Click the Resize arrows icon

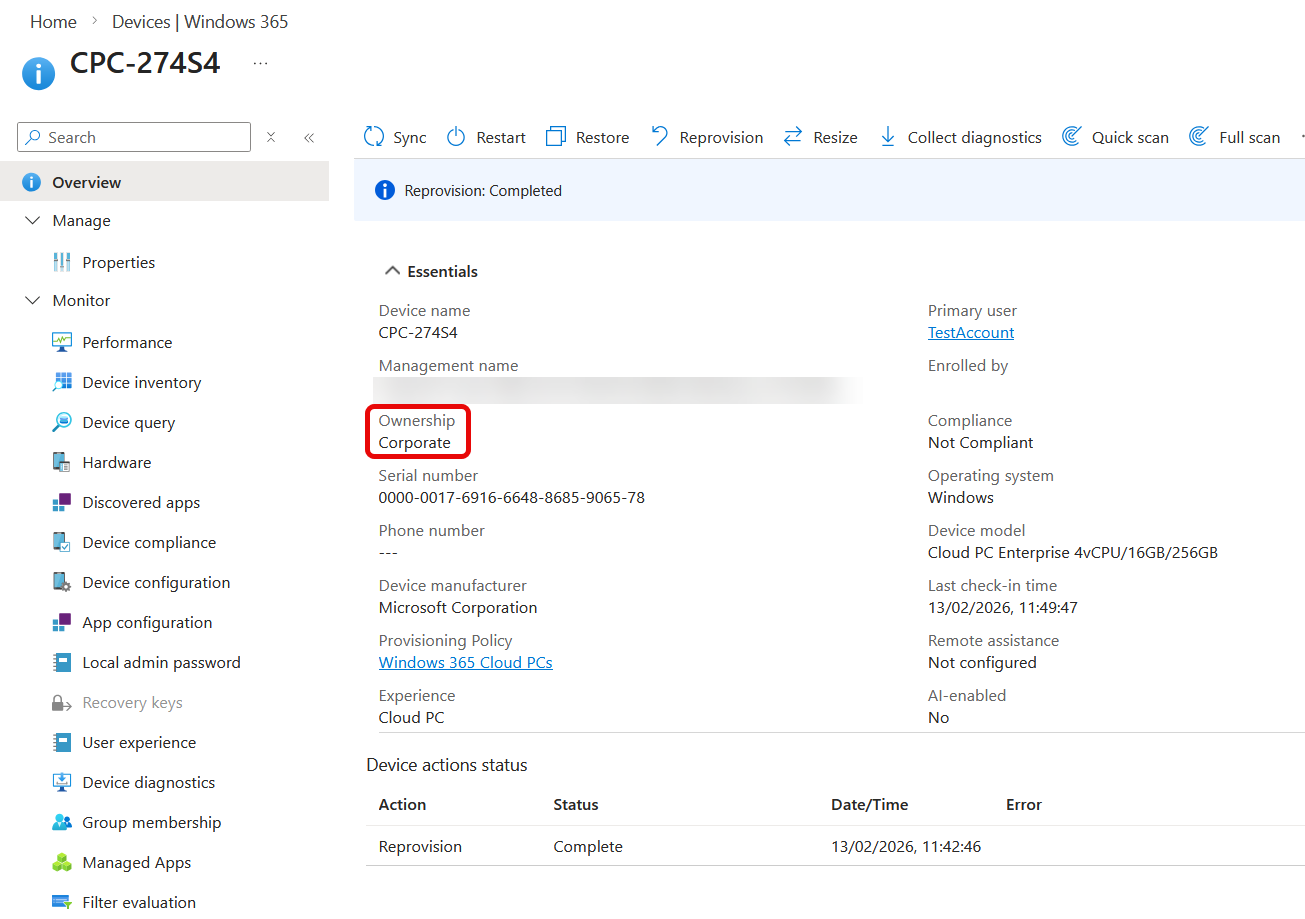pos(793,137)
